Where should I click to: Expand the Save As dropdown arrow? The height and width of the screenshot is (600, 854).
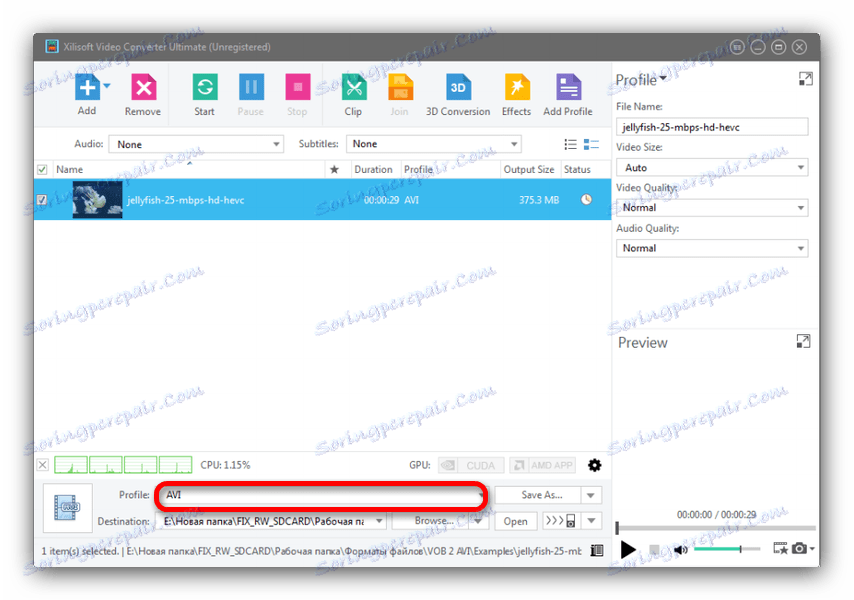pos(590,495)
